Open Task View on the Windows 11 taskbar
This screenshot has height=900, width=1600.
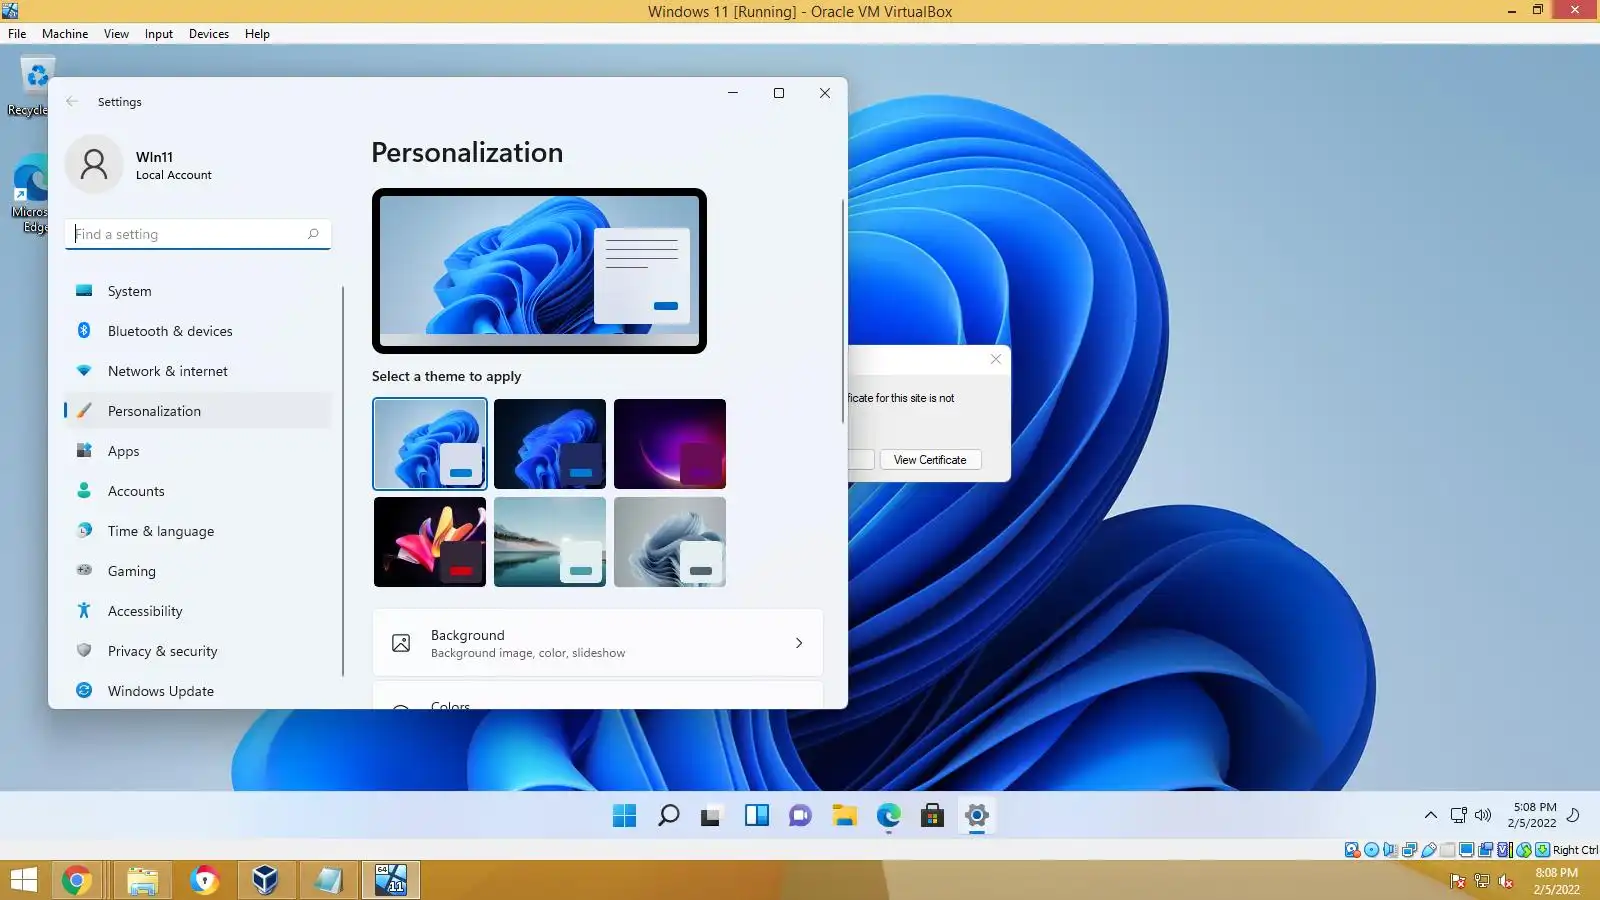point(711,816)
